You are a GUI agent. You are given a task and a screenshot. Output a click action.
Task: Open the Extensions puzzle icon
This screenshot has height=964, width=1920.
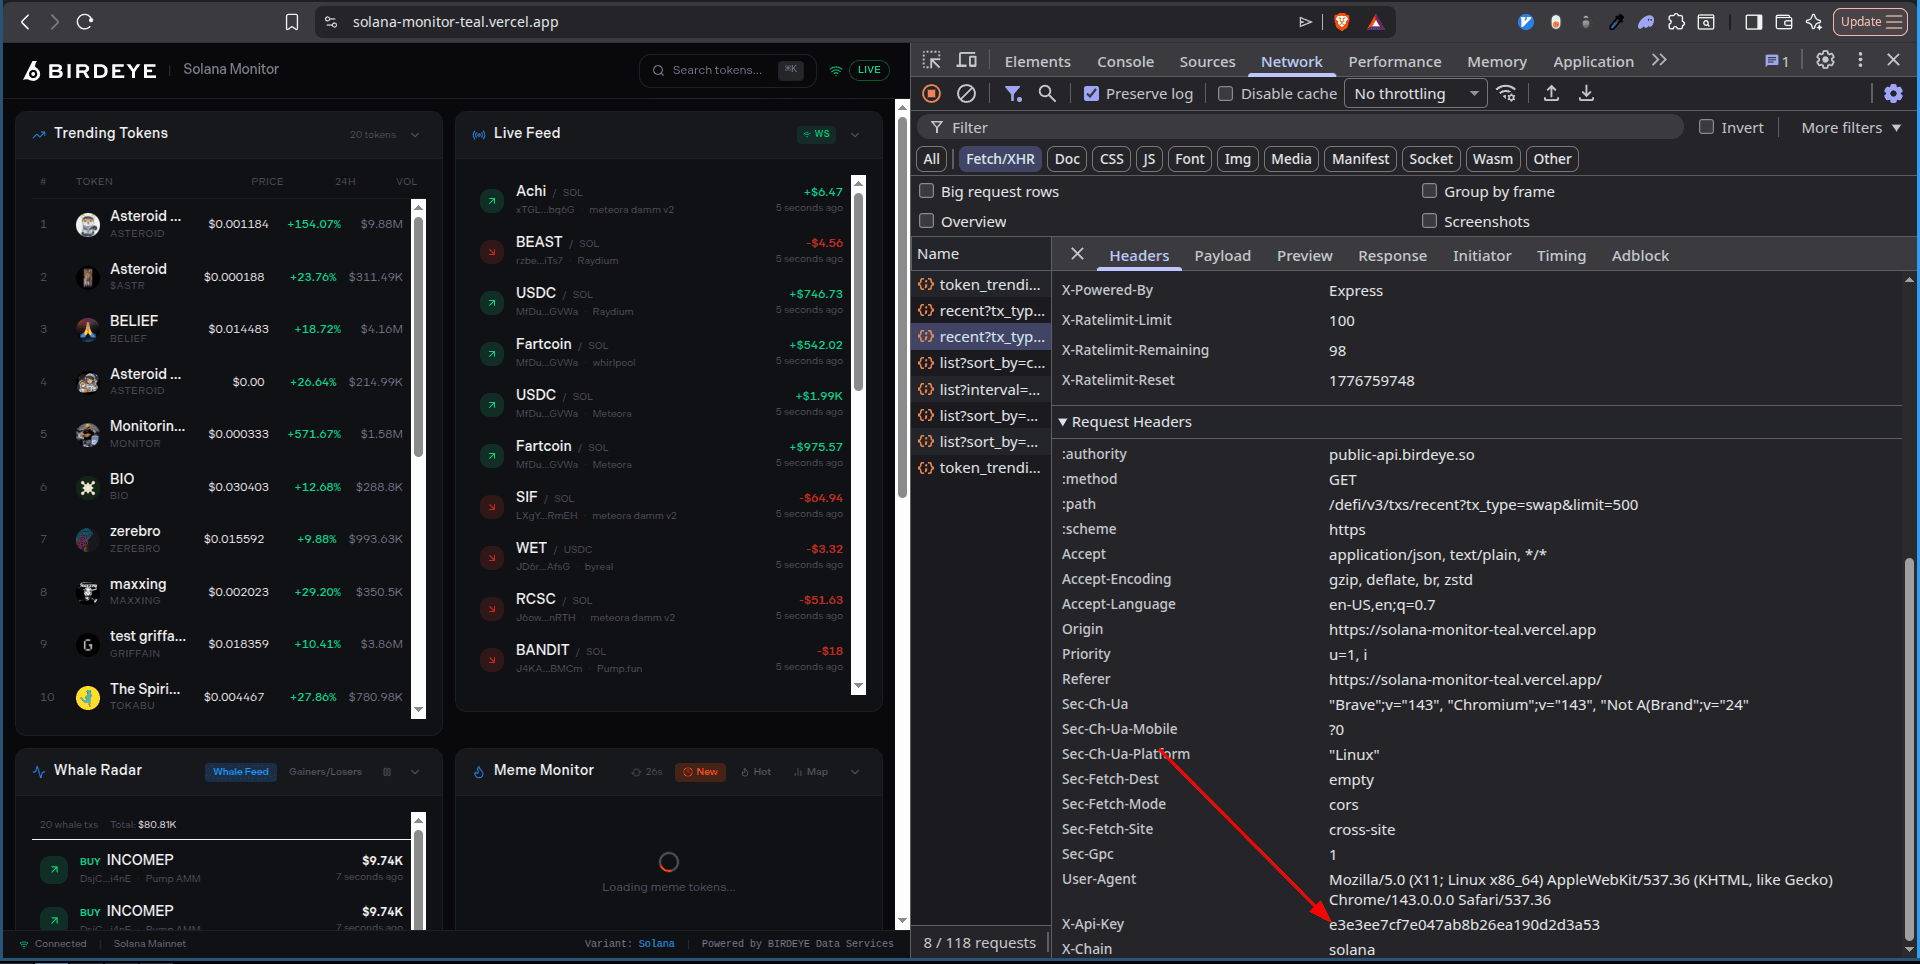click(x=1676, y=22)
